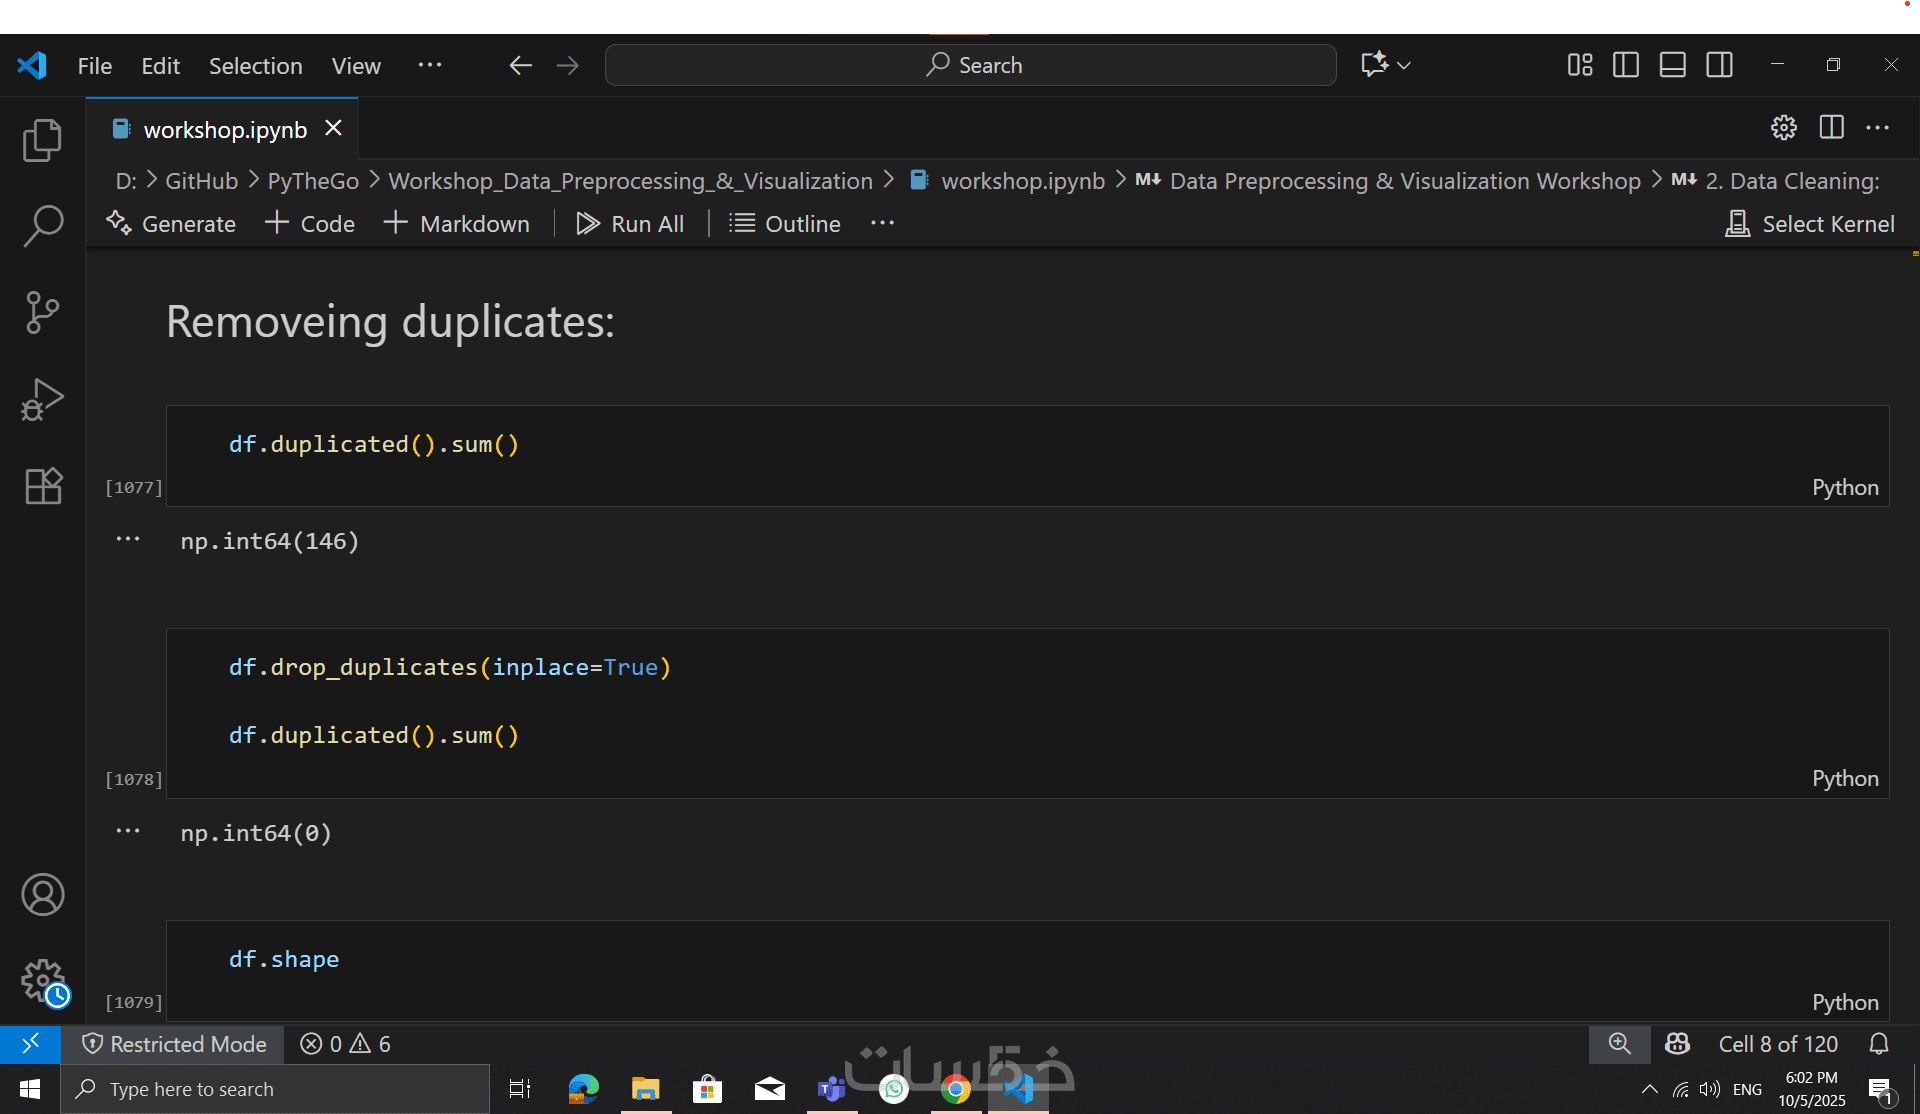Toggle the bottom Panel layout
This screenshot has width=1920, height=1114.
(1673, 65)
